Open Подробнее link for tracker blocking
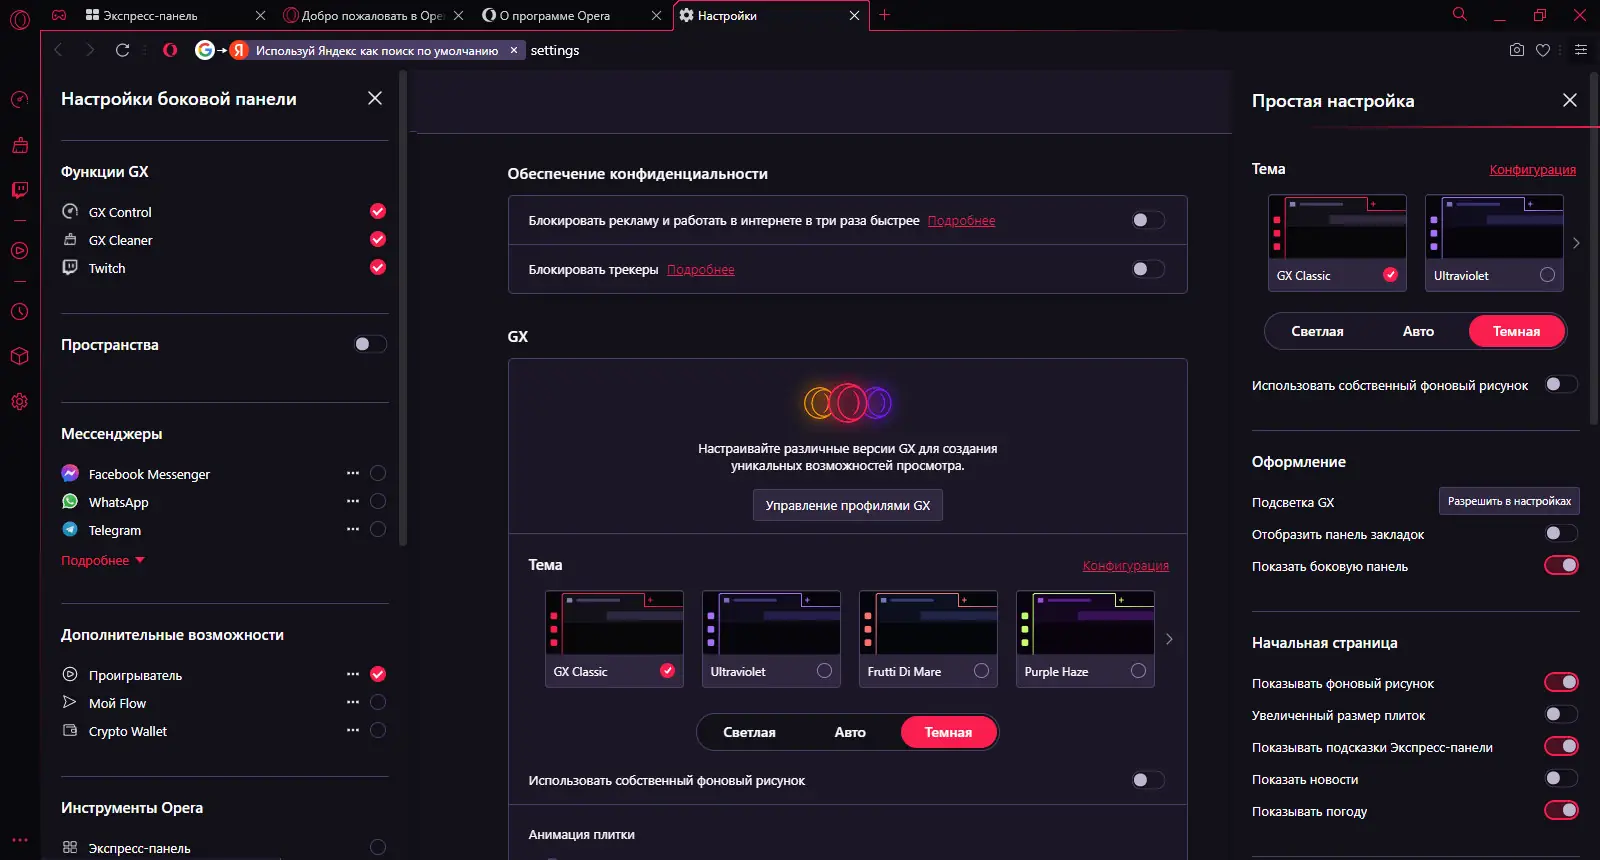Screen dimensions: 1600x860 pos(700,270)
